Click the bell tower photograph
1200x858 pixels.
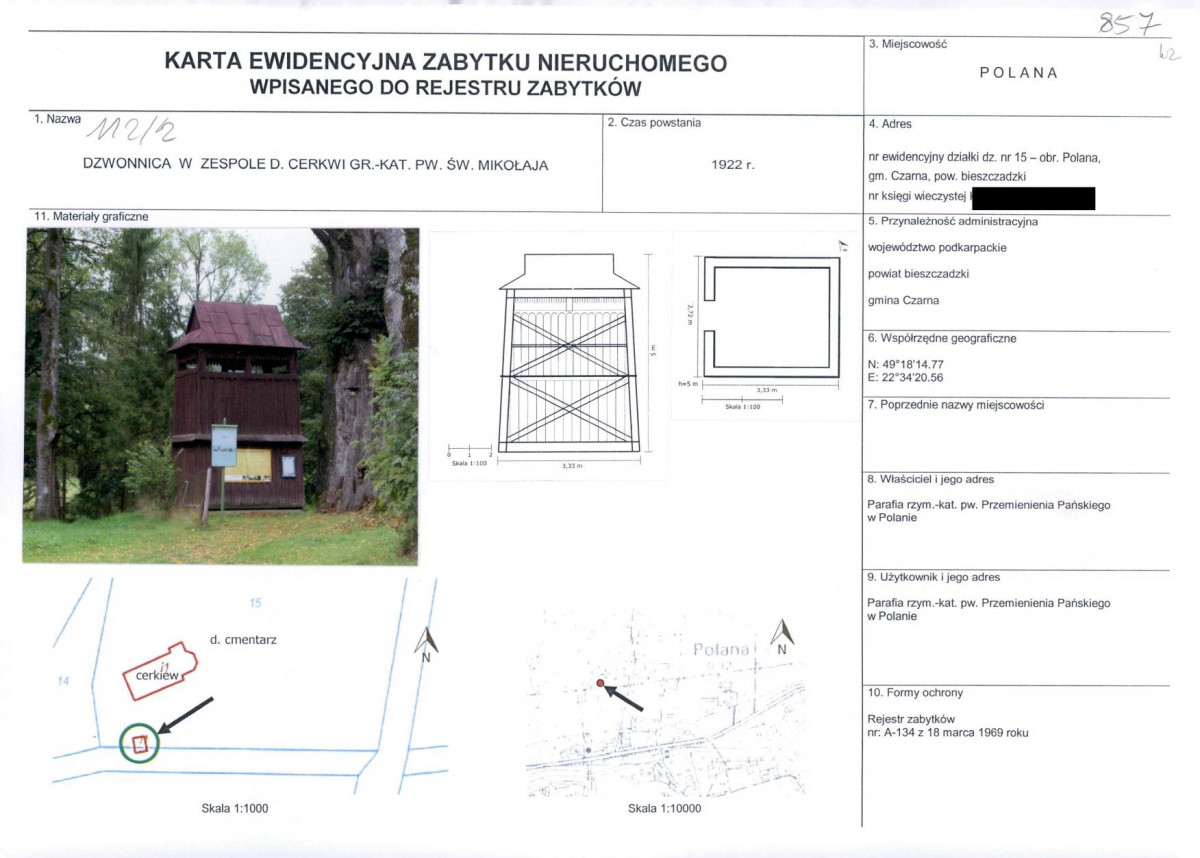pyautogui.click(x=220, y=395)
